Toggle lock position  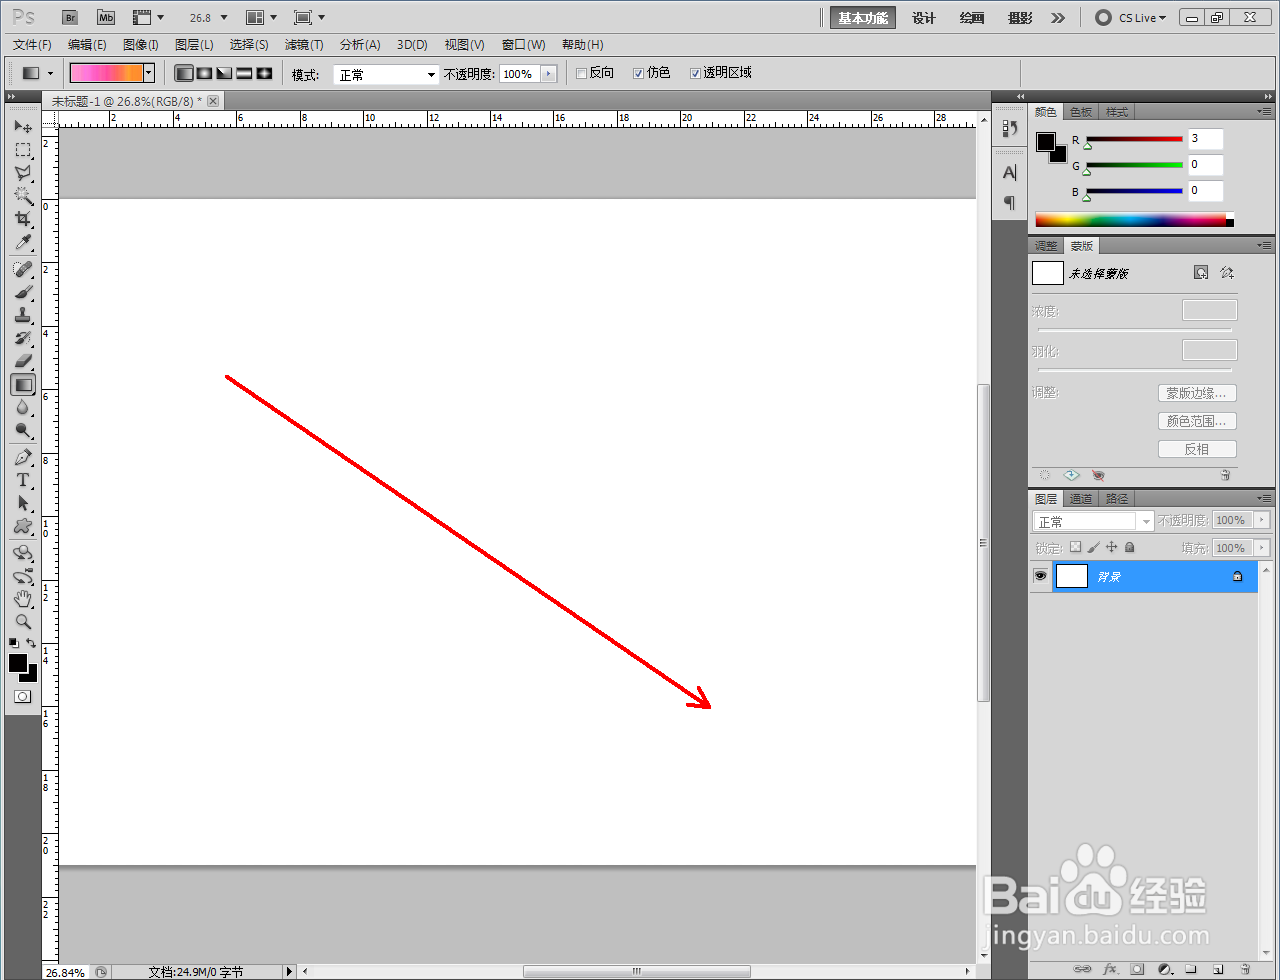click(1112, 548)
